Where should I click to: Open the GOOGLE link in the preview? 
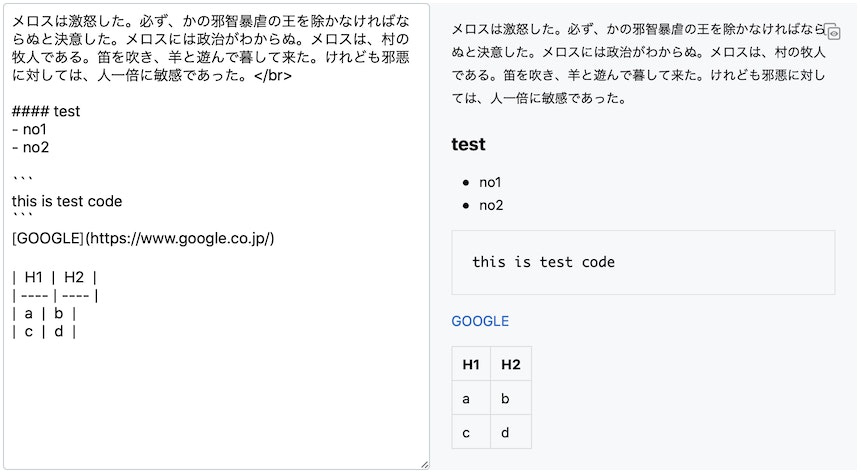click(x=480, y=321)
